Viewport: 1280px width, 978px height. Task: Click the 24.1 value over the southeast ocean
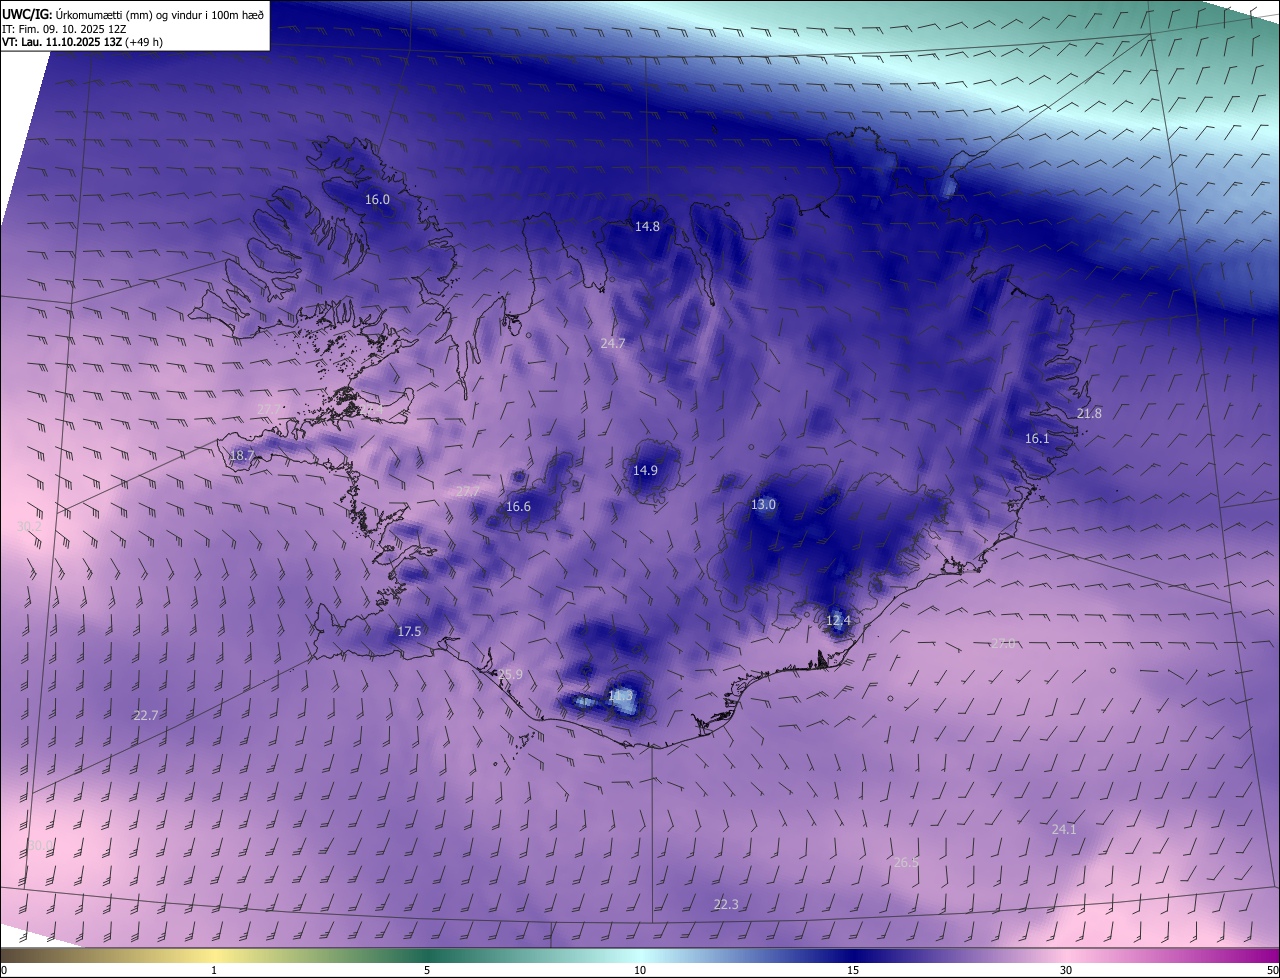click(x=1064, y=830)
